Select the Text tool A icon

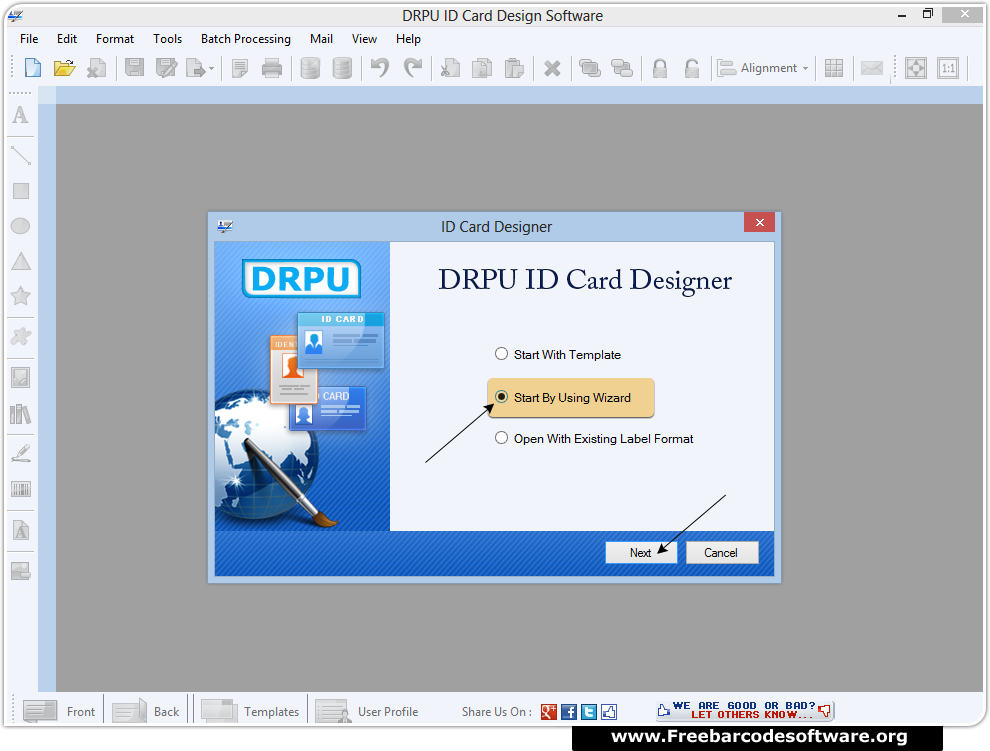coord(20,115)
